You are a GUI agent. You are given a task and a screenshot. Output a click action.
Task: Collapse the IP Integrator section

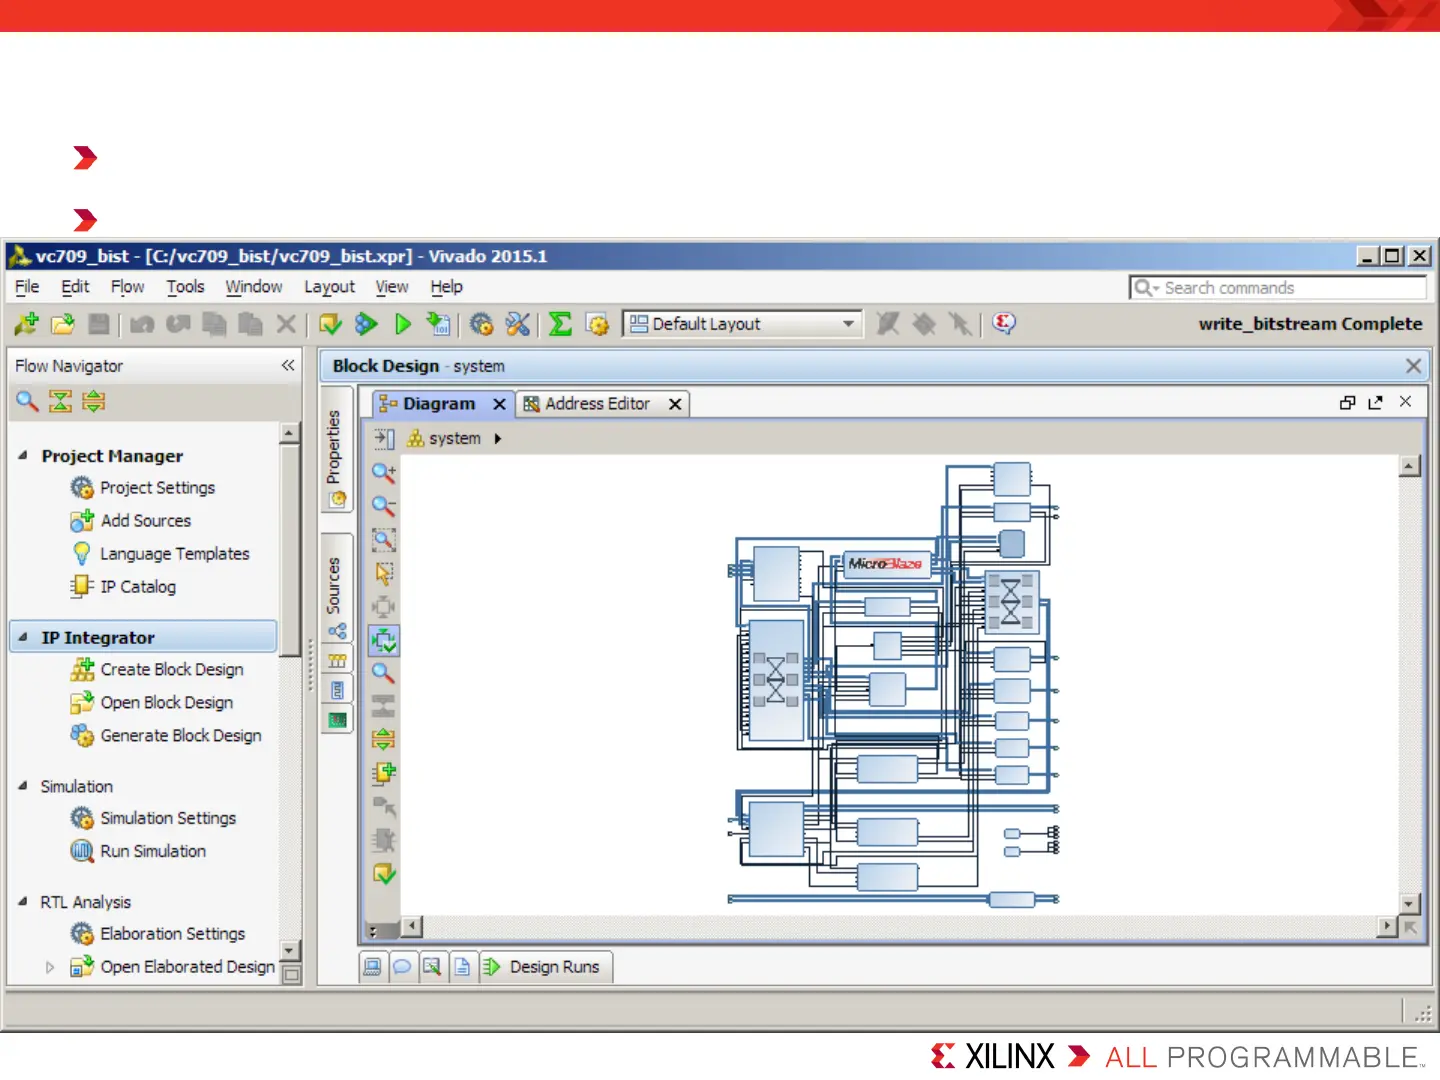coord(23,636)
